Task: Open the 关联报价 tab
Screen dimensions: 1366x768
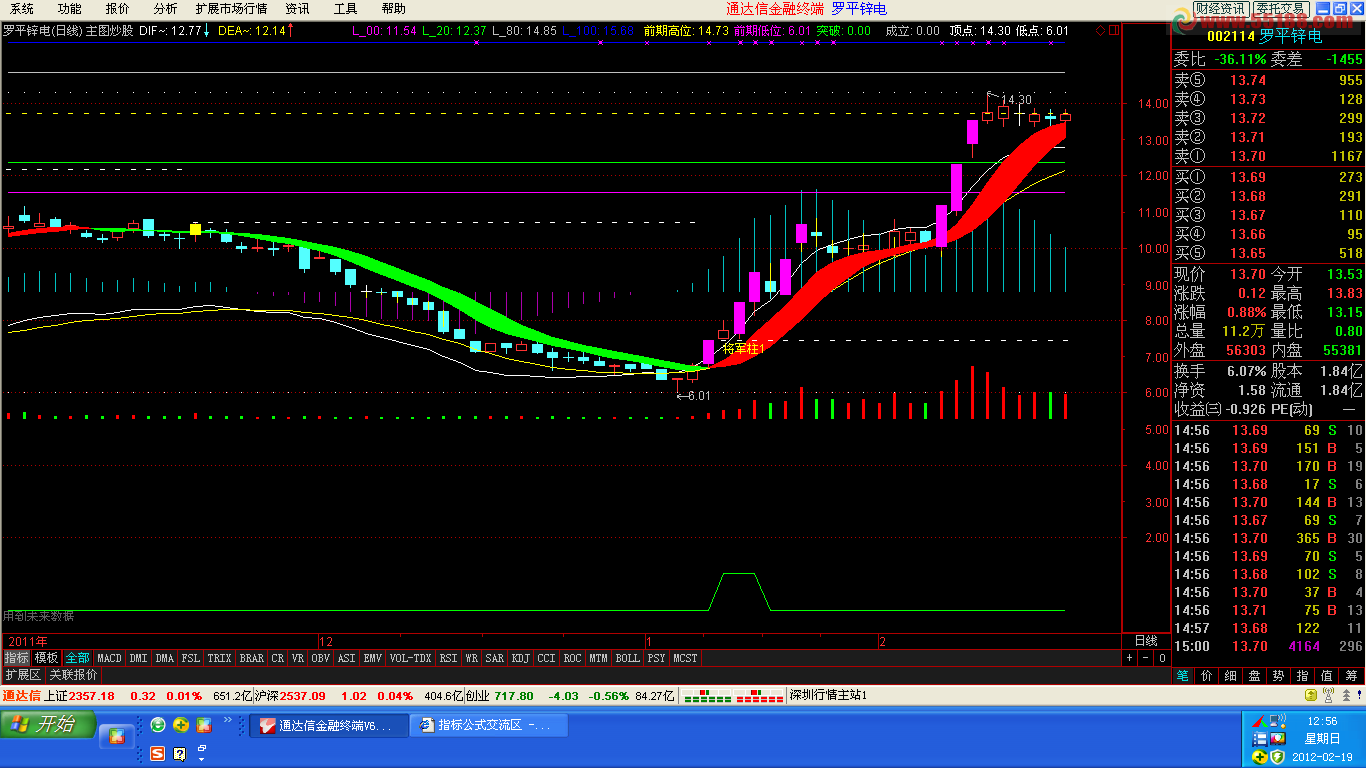Action: (74, 675)
